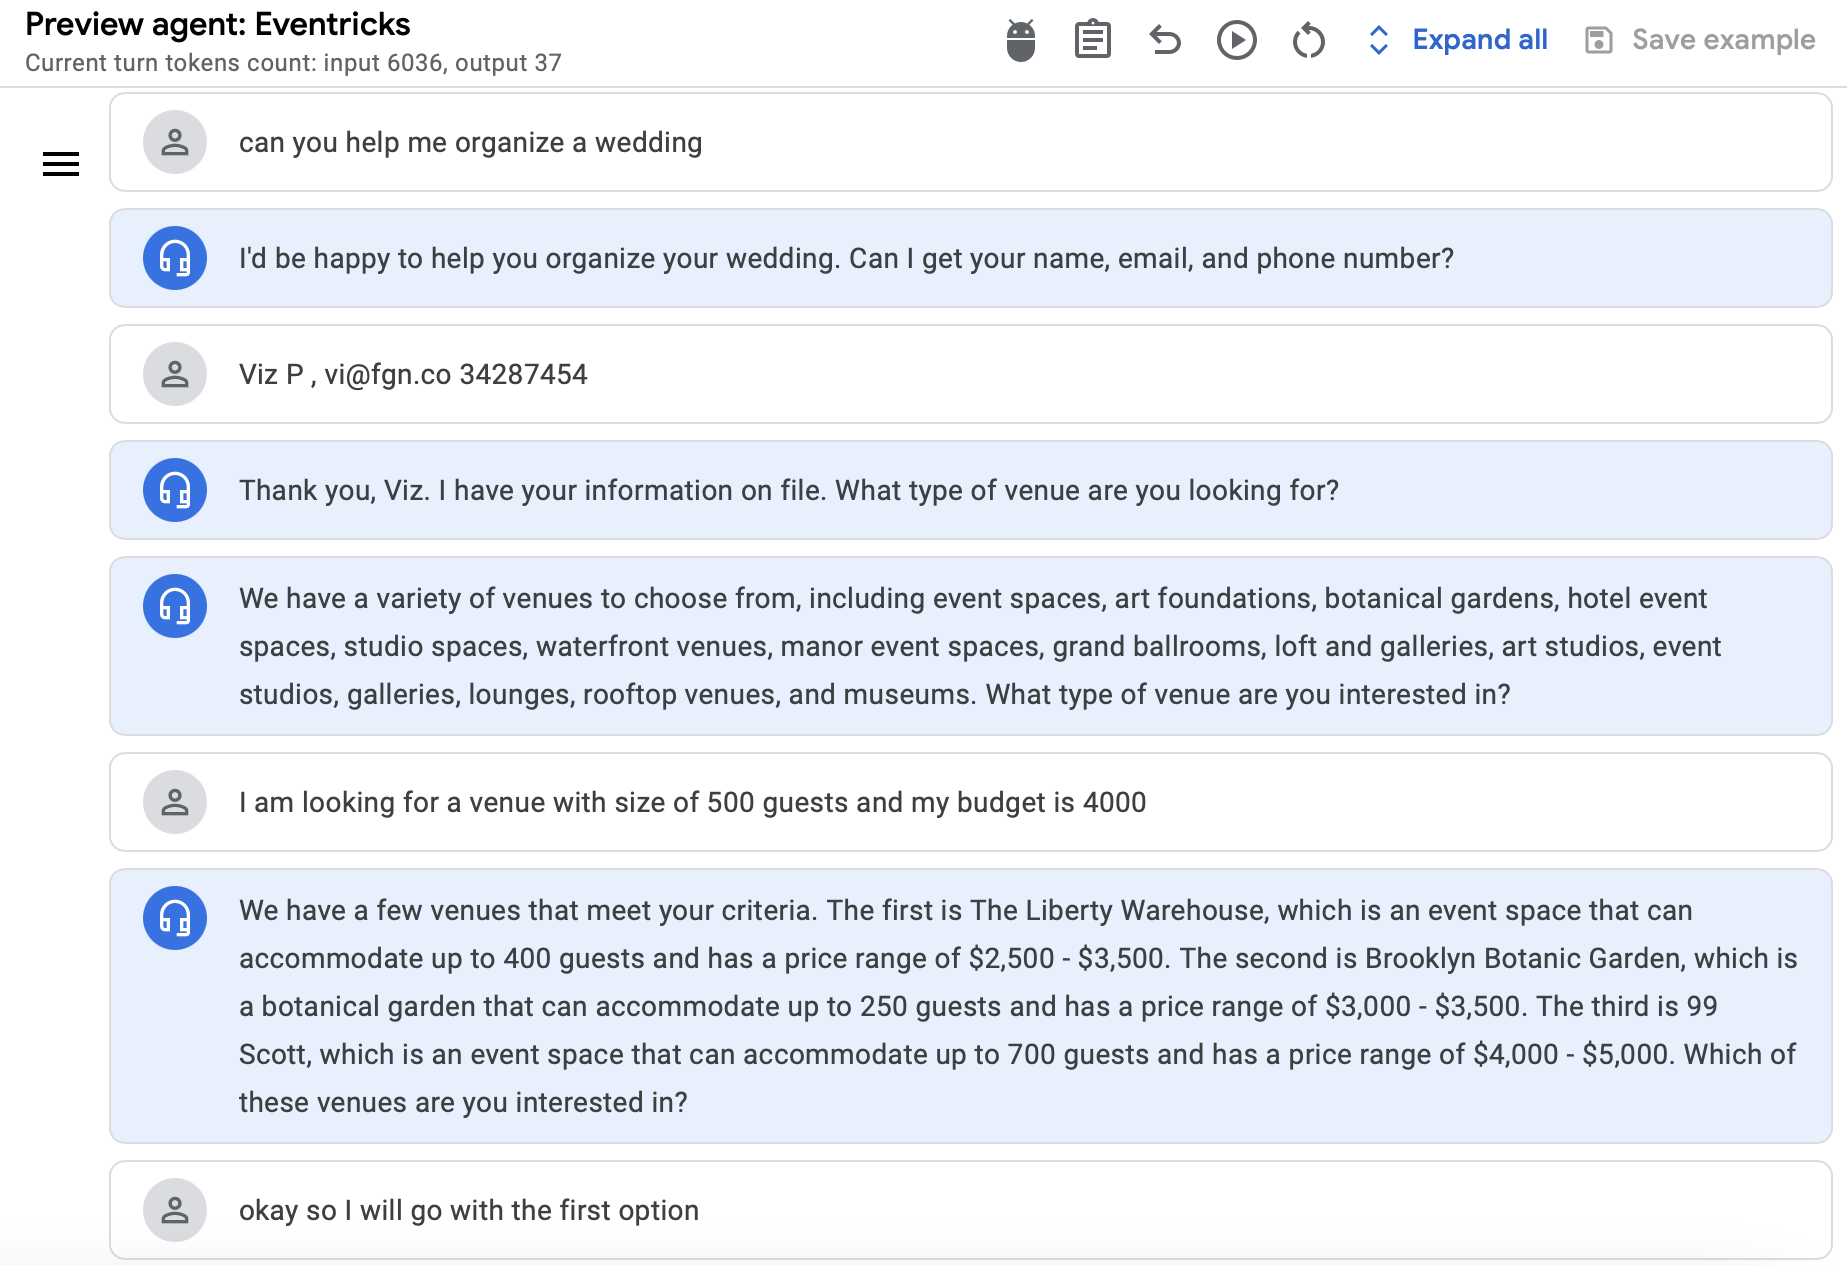Screen dimensions: 1847x1265
Task: Select message "okay so I will go with the first option"
Action: point(970,1210)
